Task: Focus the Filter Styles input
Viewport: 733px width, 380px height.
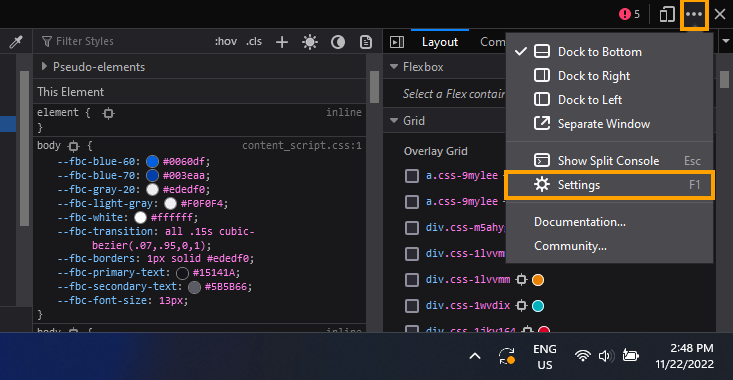Action: click(x=122, y=41)
